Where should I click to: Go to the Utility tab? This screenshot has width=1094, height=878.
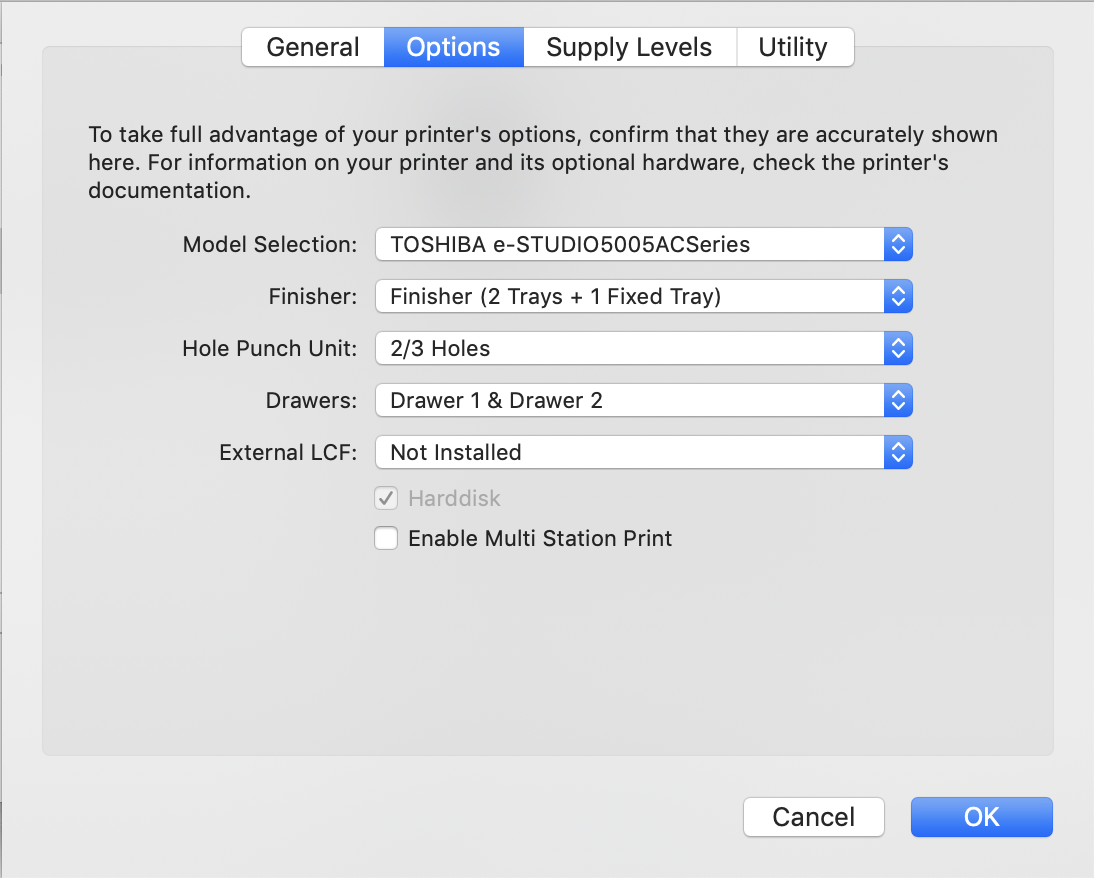[793, 47]
